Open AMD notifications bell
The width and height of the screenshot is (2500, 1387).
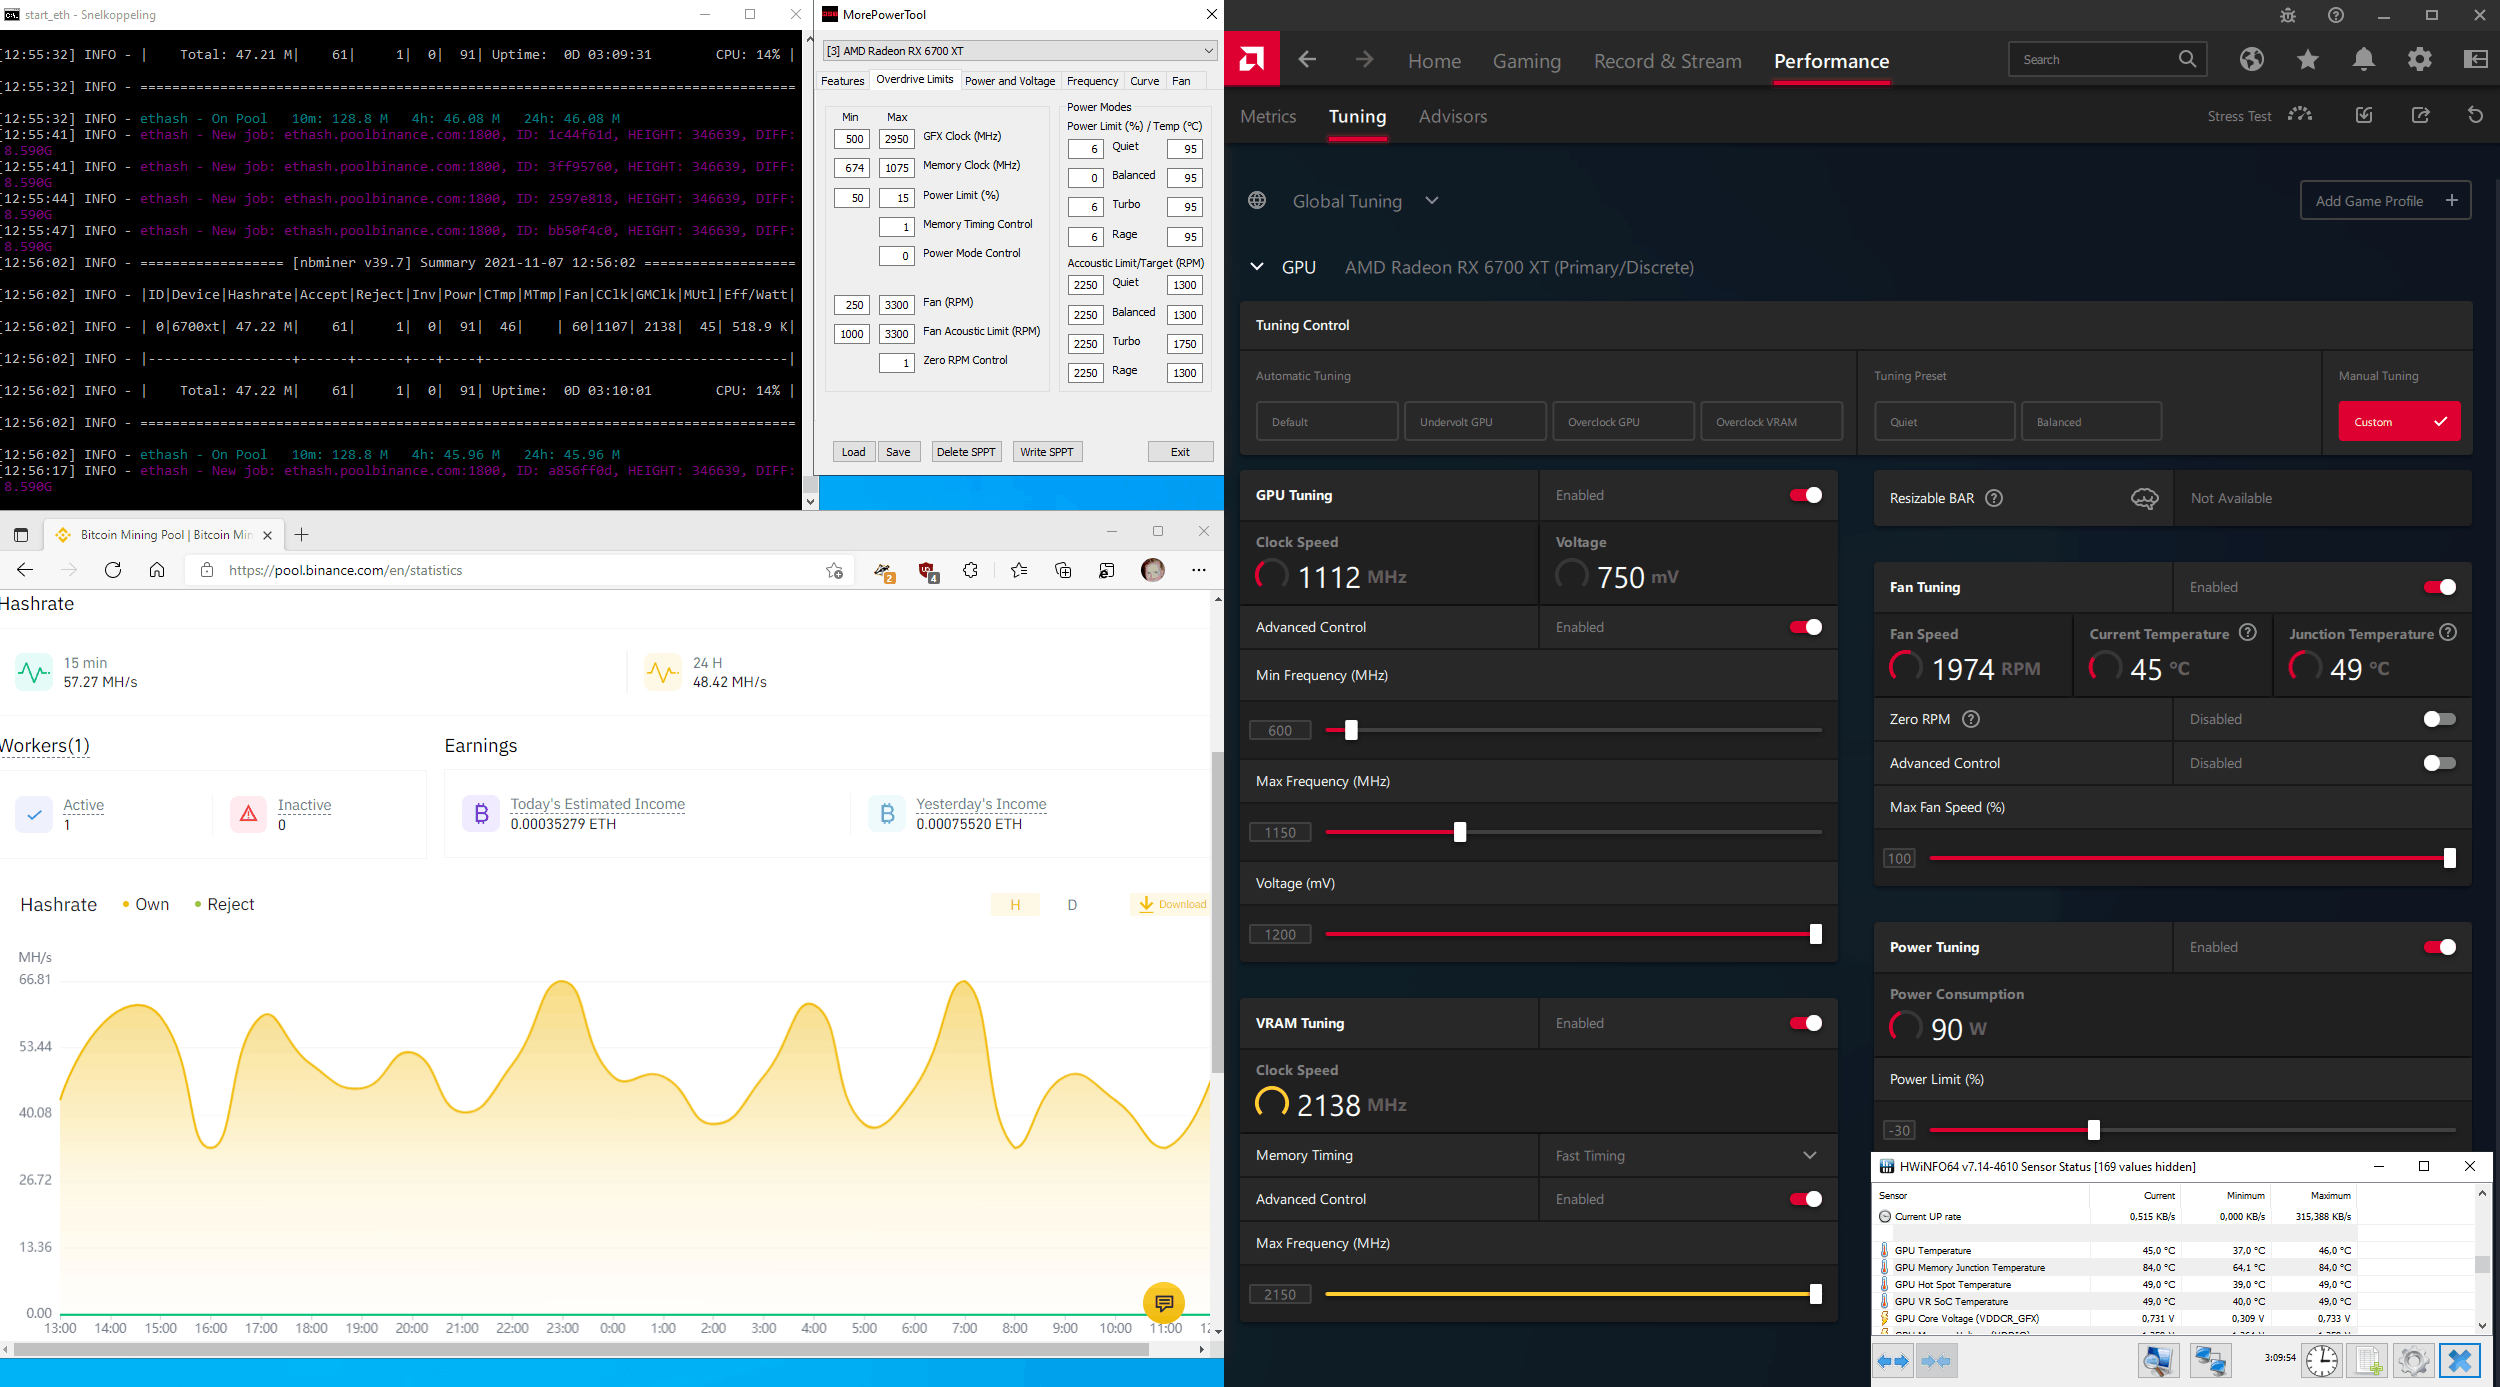[x=2363, y=60]
